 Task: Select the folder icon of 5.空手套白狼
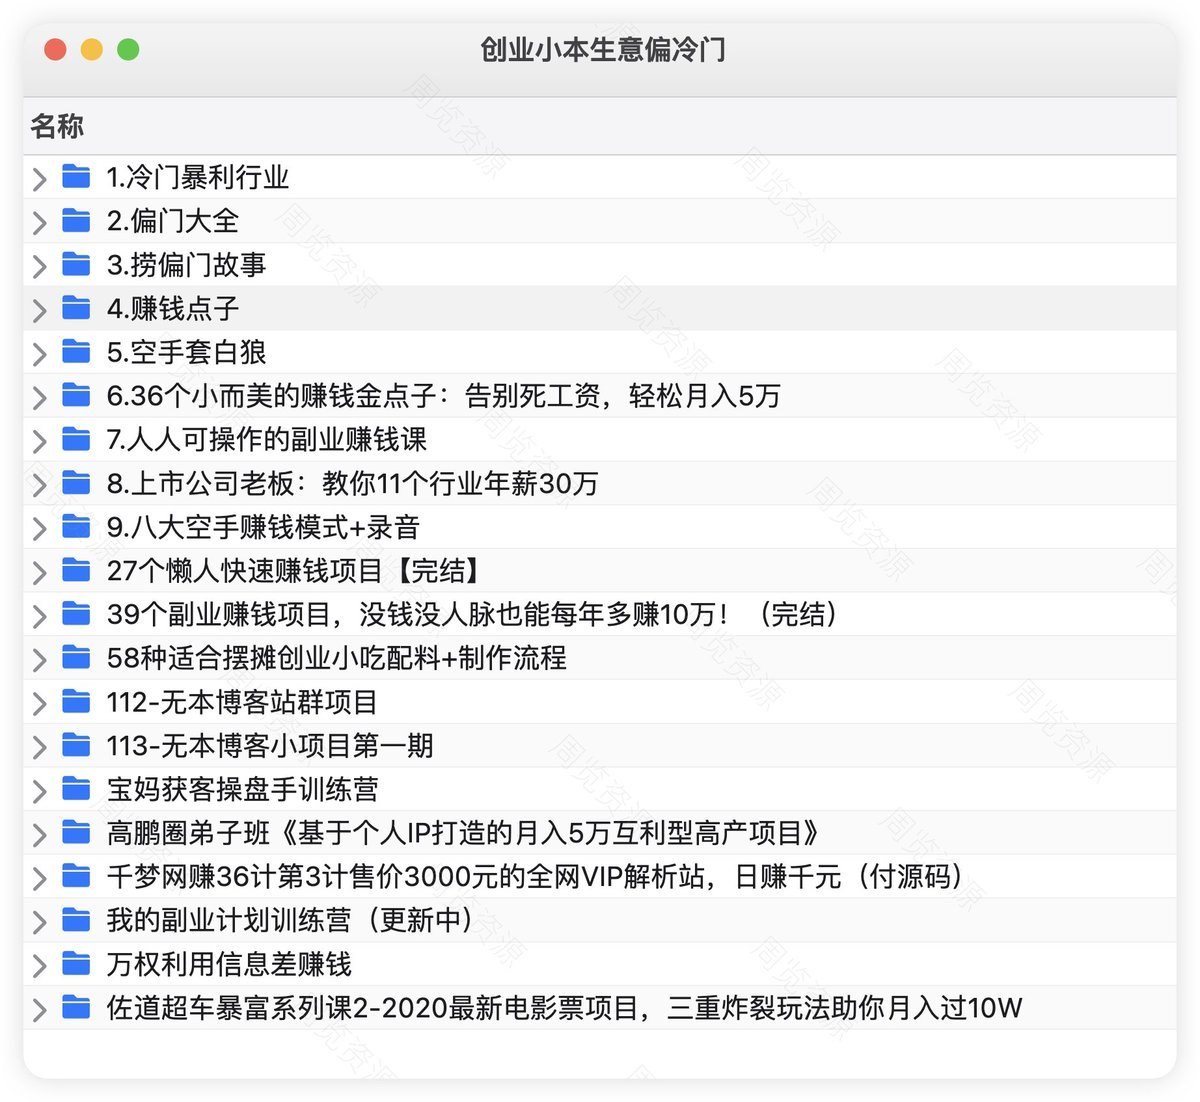point(76,352)
